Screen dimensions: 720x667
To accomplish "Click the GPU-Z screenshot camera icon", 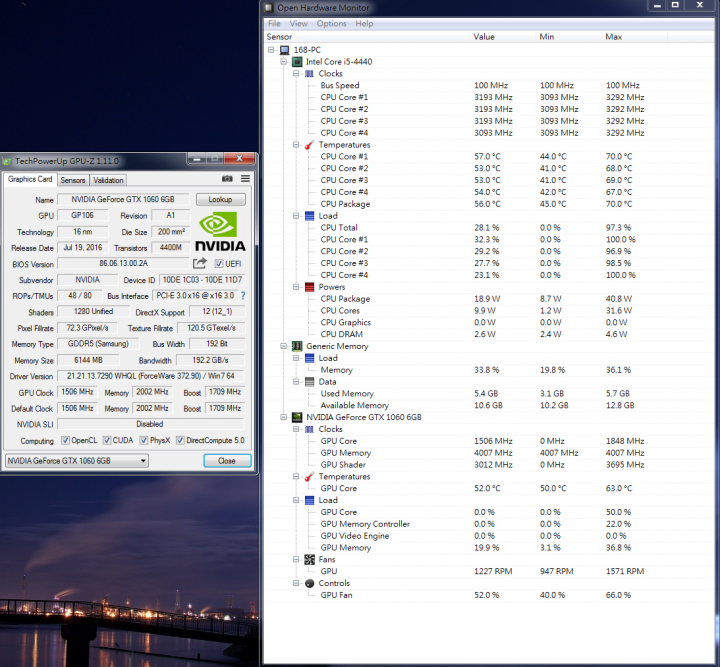I will point(227,179).
